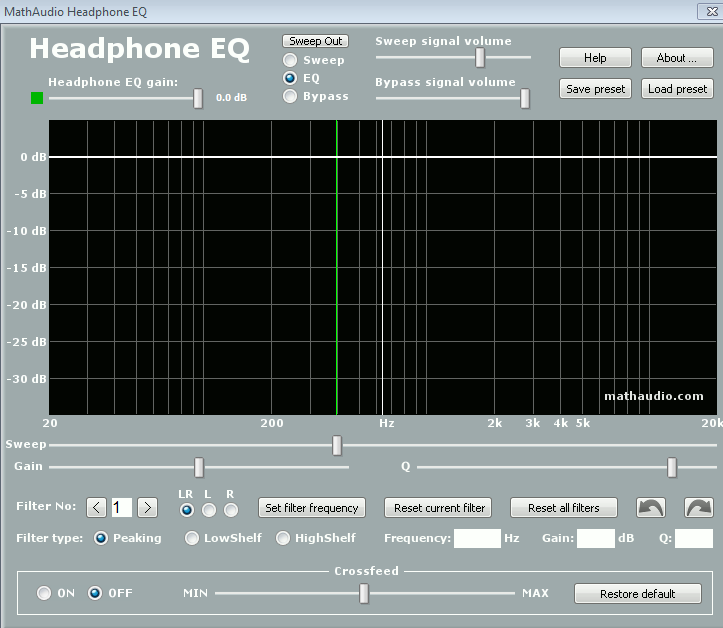Screen dimensions: 723x628
Task: Select L channel only
Action: pyautogui.click(x=209, y=510)
